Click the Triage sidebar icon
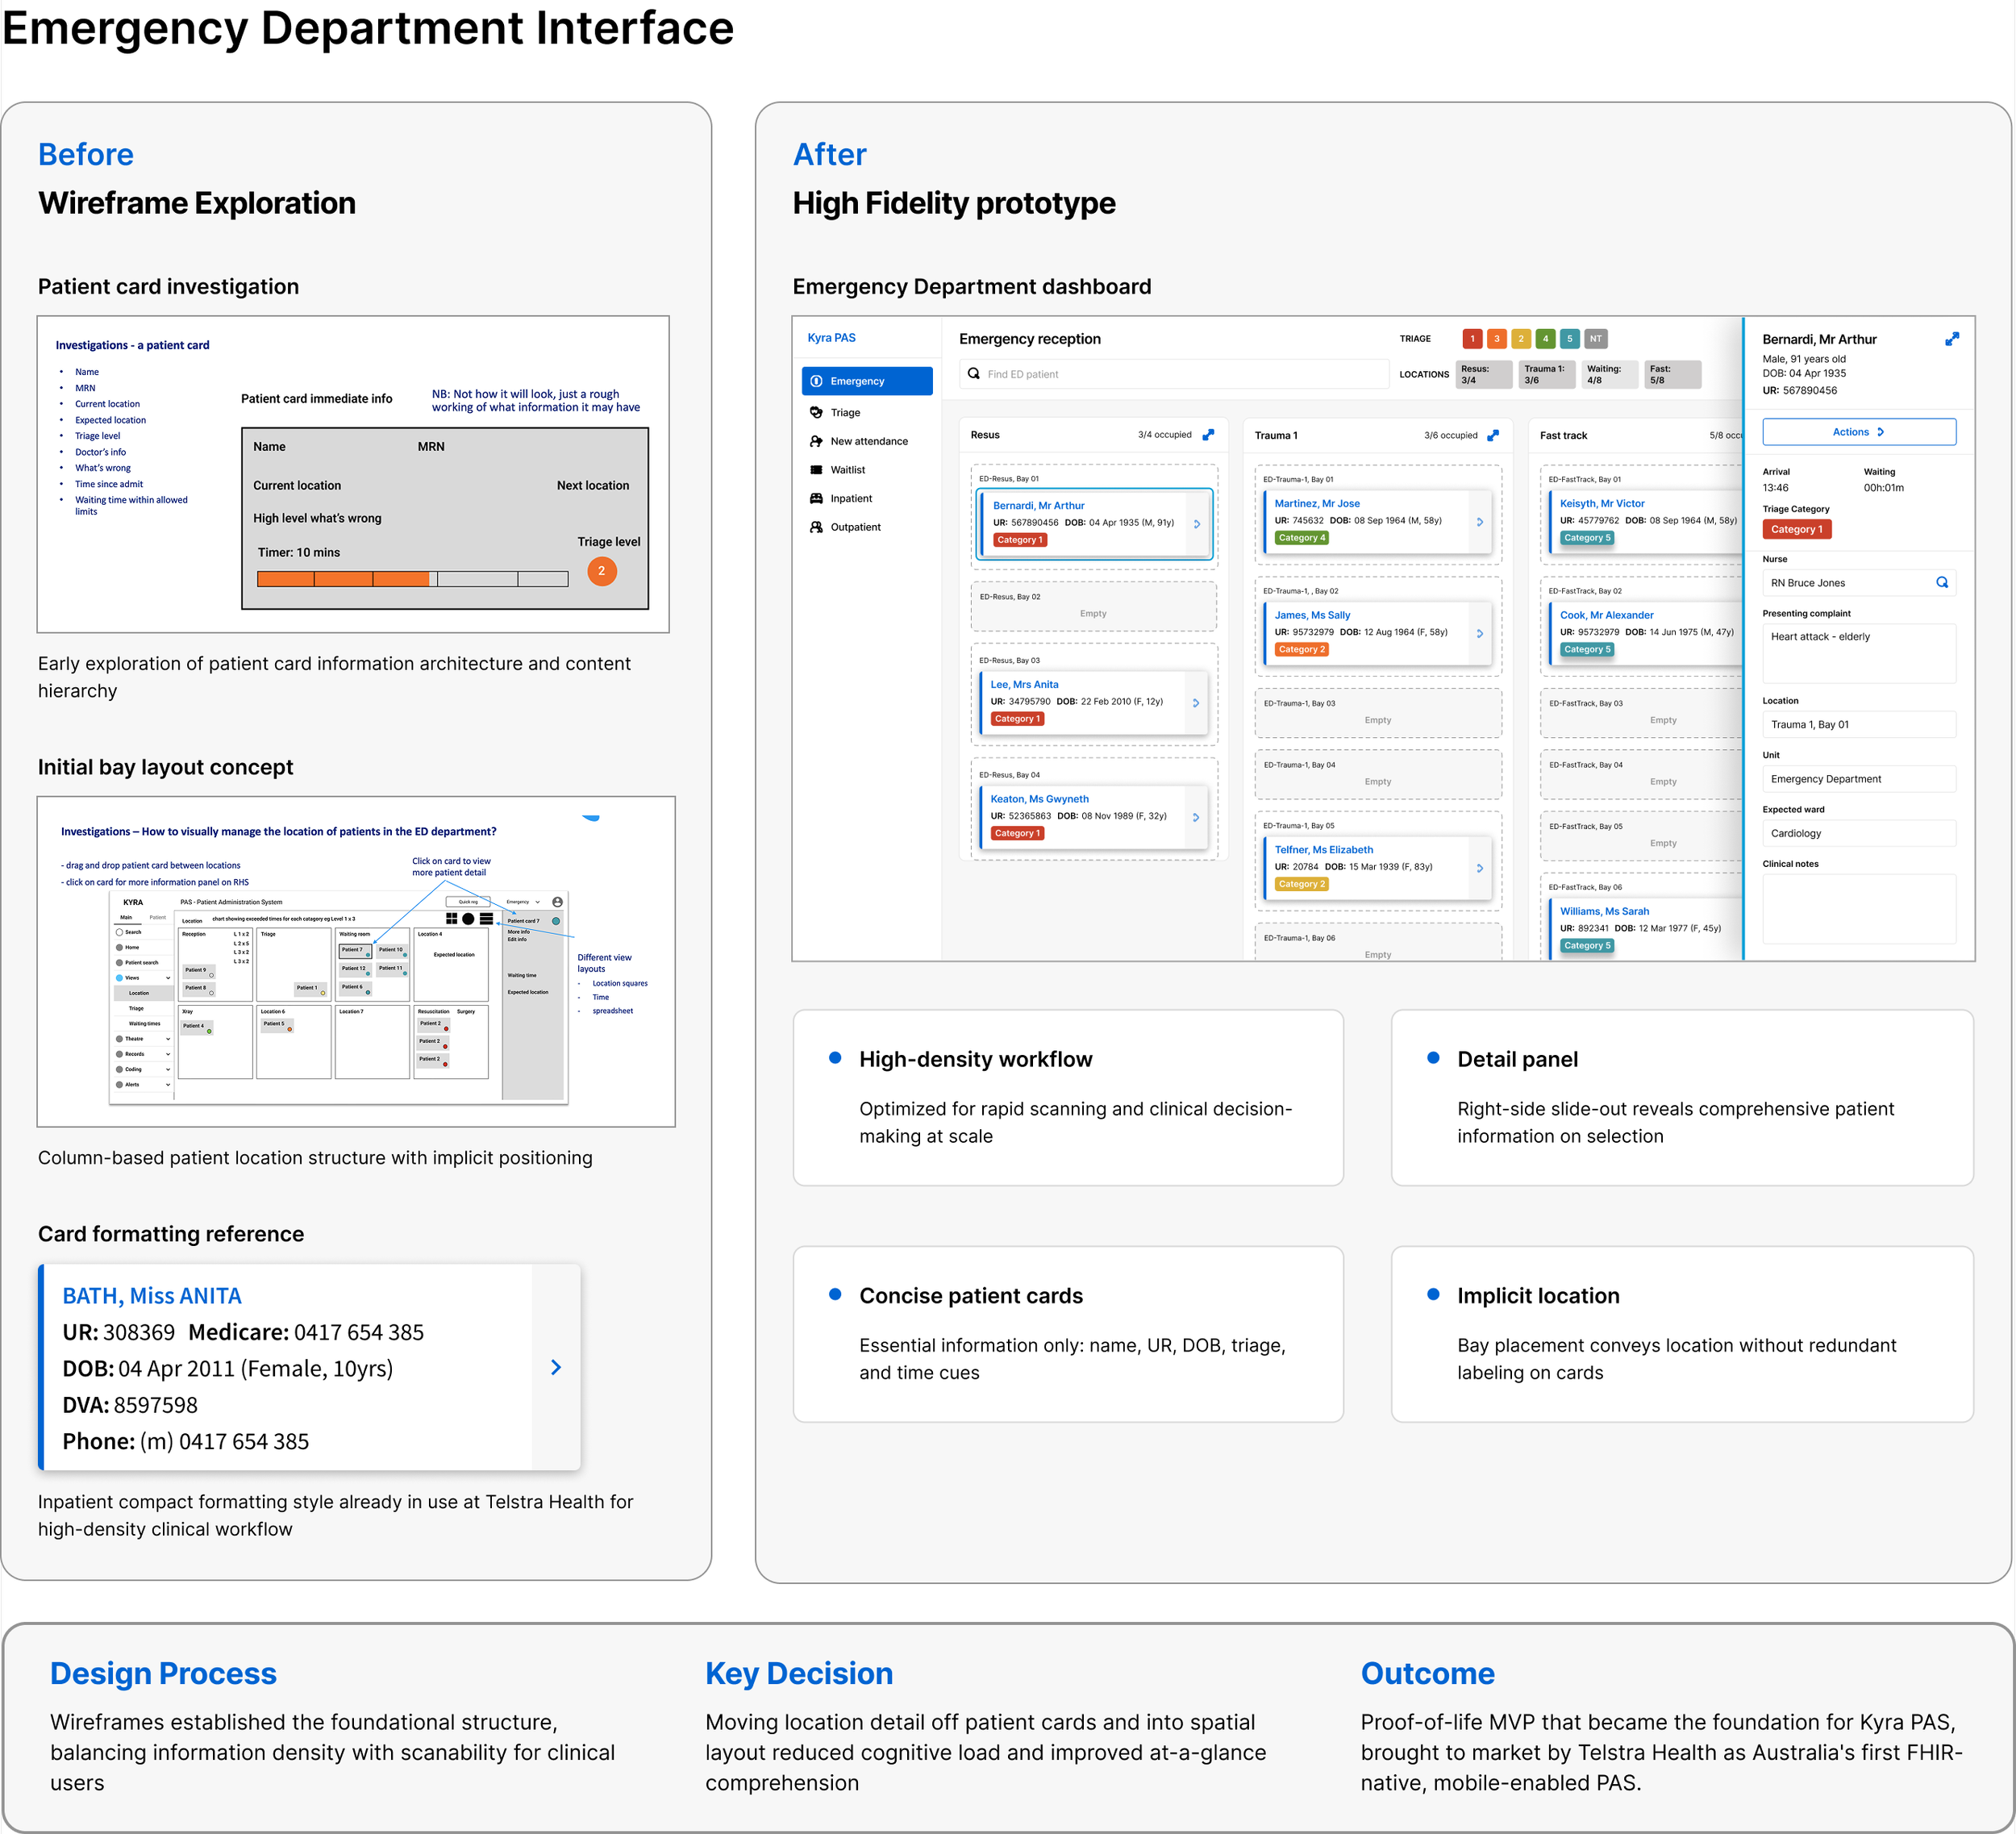The width and height of the screenshot is (2016, 1834). 816,412
